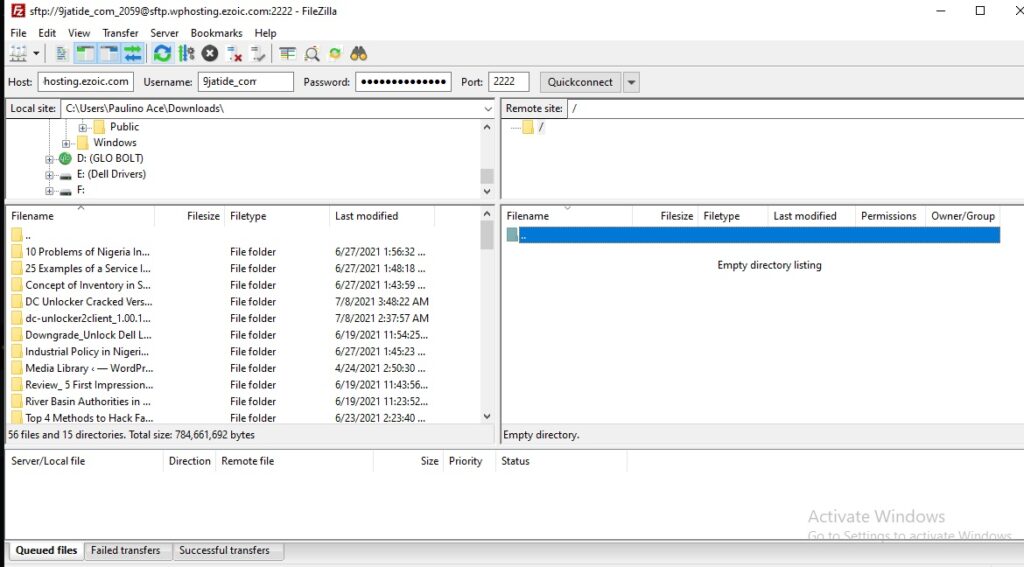Toggle message log display icon
This screenshot has height=567, width=1024.
[x=62, y=53]
